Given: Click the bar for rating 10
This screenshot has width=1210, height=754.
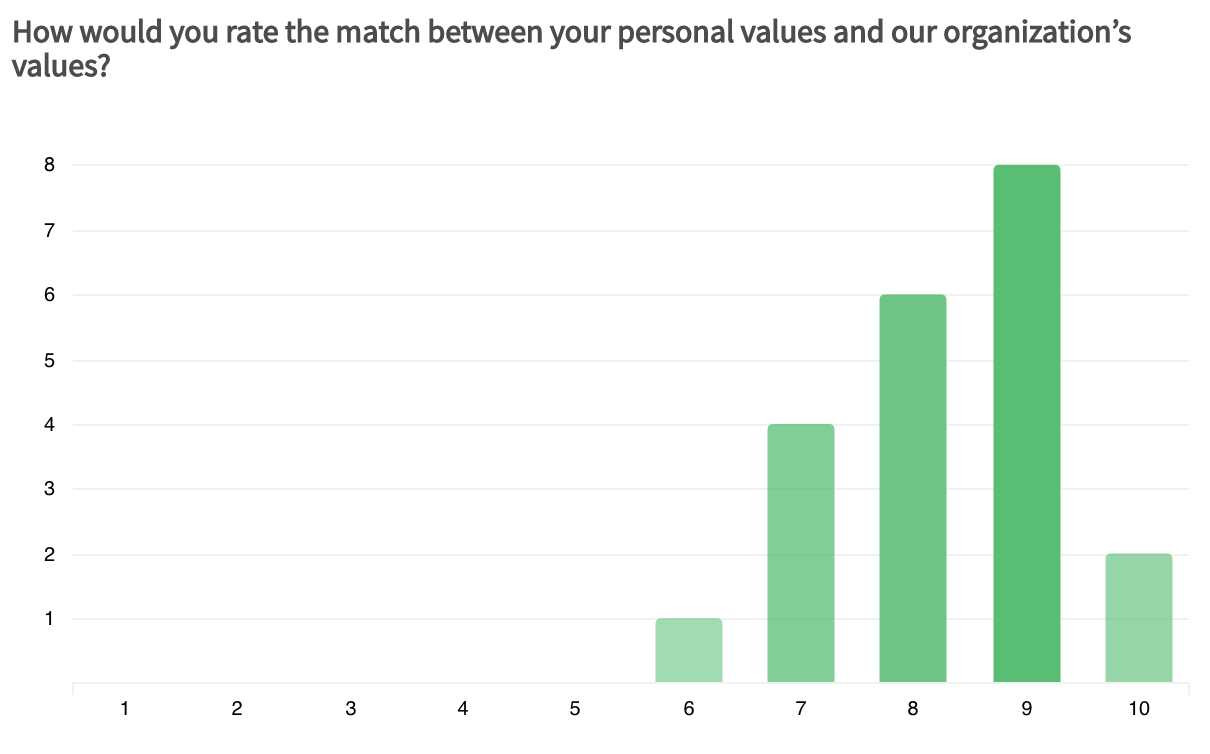Looking at the screenshot, I should point(1138,619).
